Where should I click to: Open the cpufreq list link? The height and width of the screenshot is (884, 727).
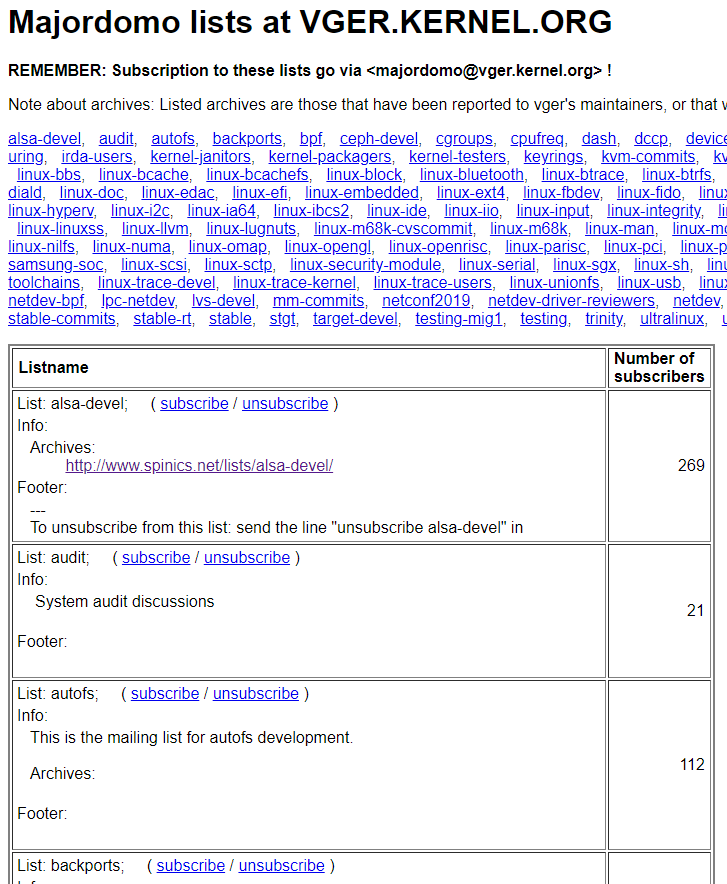point(537,139)
